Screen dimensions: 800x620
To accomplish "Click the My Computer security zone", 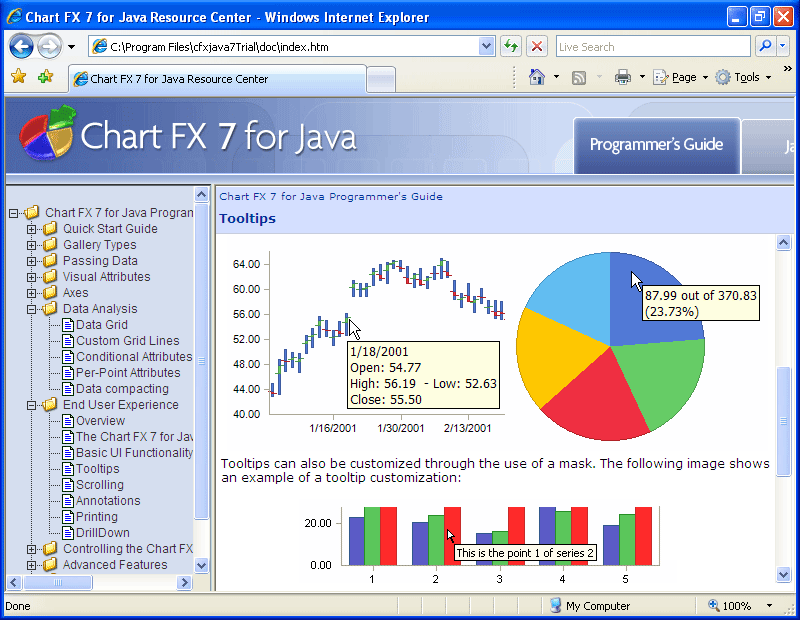I will (x=590, y=606).
